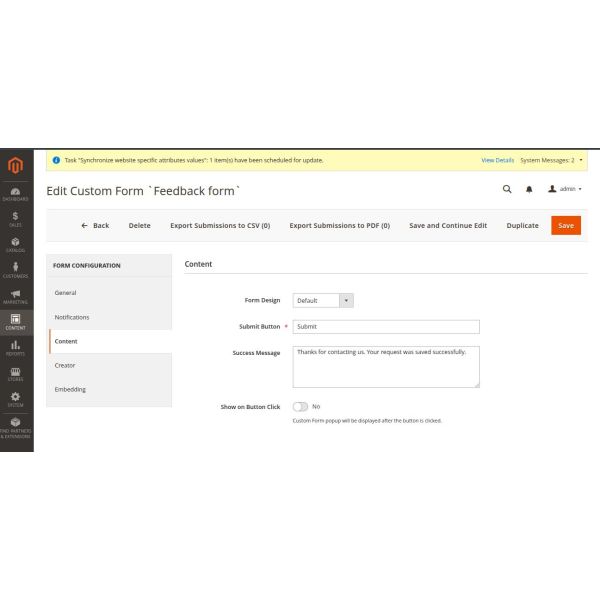Expand the System Messages dropdown arrow
600x600 pixels.
point(581,160)
